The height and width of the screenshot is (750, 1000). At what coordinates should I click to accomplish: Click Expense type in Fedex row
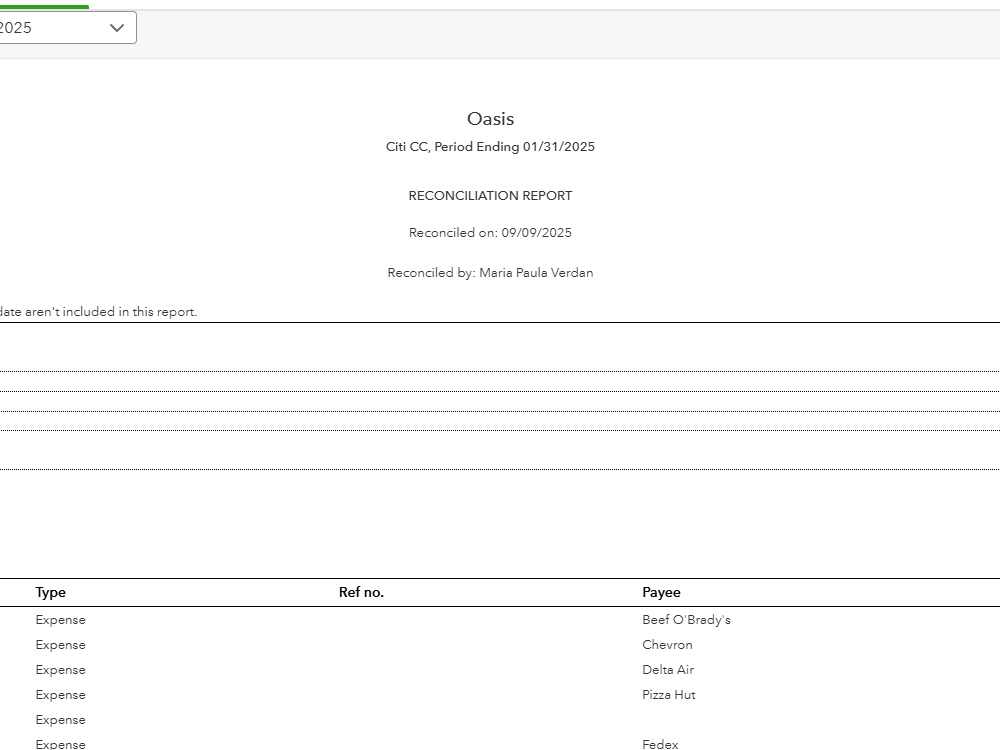click(61, 744)
